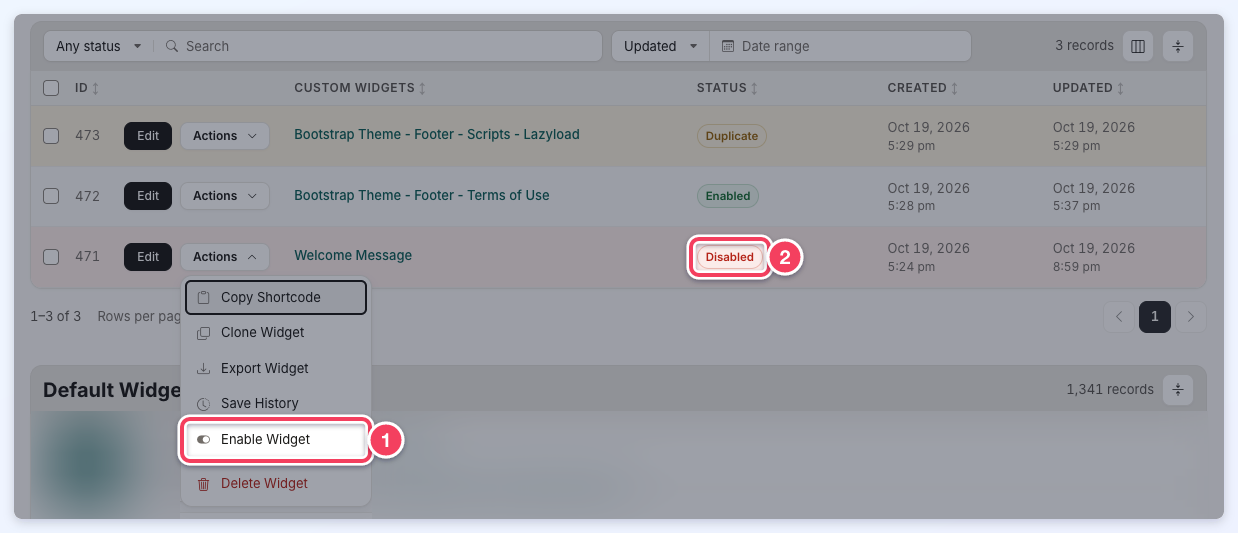Click the 1–3 of 3 pagination text
1238x533 pixels.
coord(55,316)
